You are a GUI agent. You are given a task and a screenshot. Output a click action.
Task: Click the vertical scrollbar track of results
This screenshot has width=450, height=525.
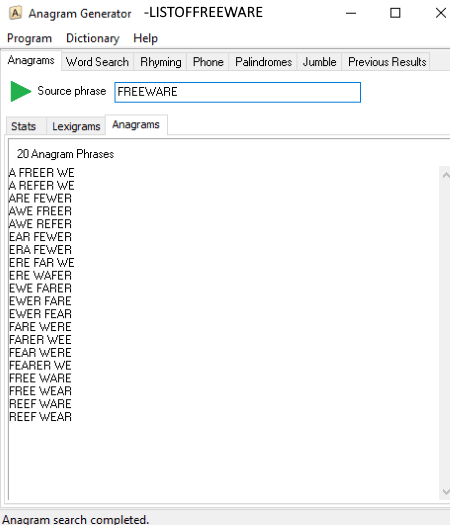click(446, 333)
